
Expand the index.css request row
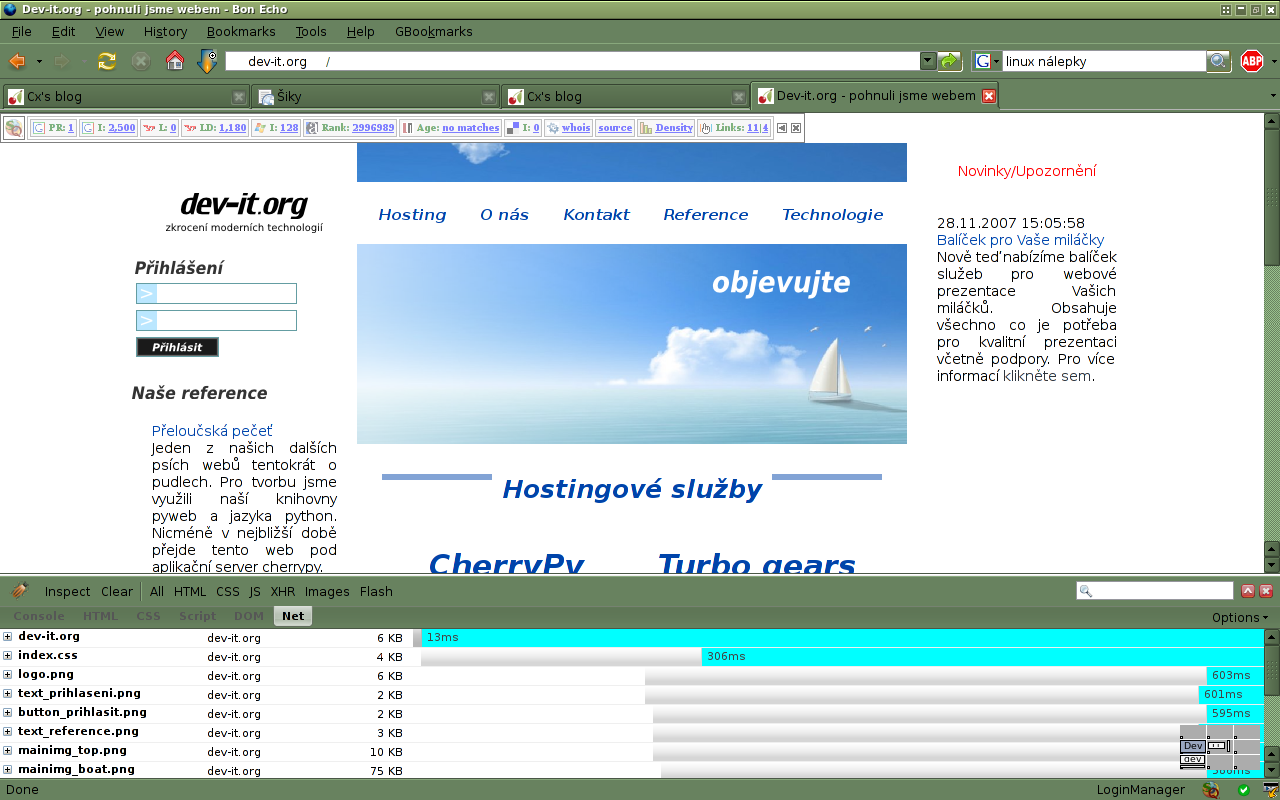[8, 656]
